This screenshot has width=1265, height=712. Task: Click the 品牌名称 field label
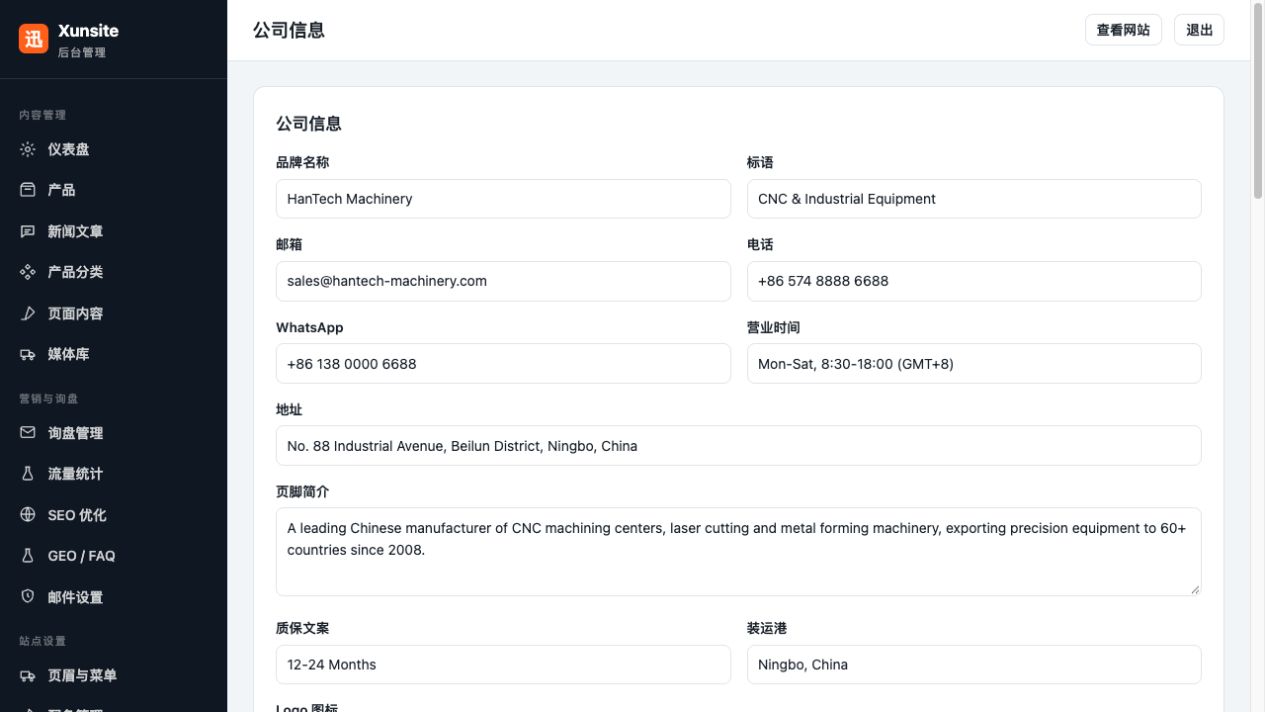tap(302, 162)
